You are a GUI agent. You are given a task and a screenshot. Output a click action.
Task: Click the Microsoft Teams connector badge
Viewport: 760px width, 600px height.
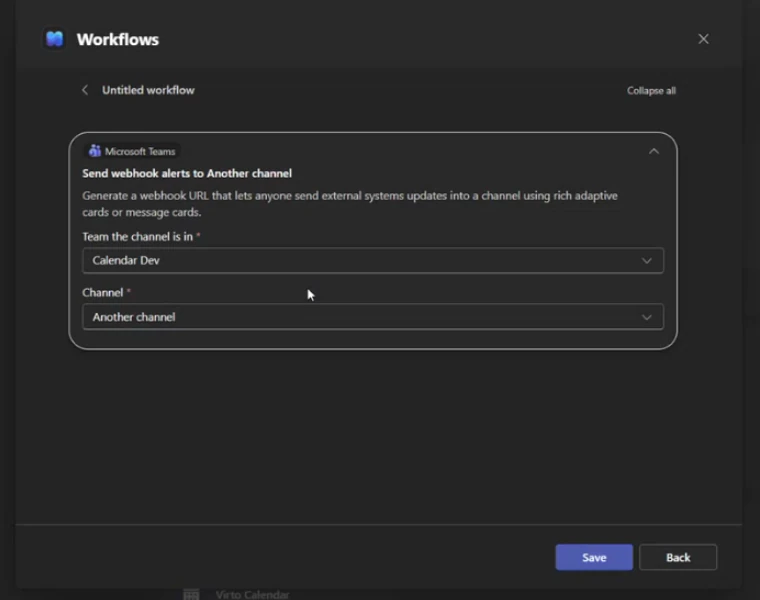132,151
